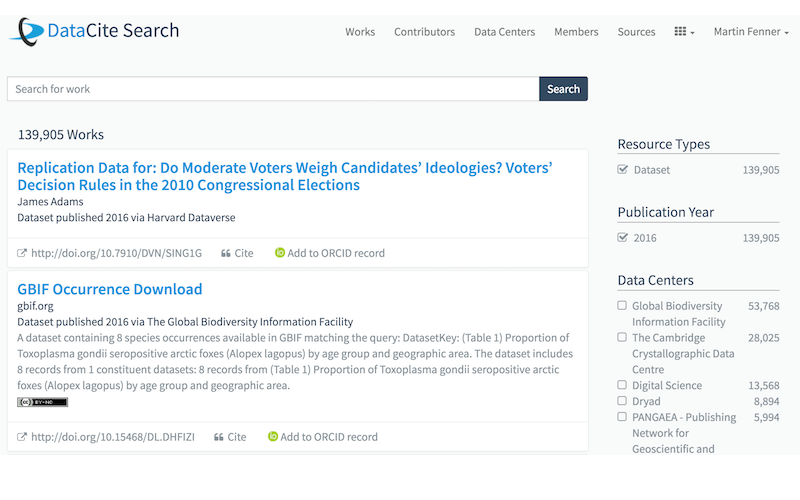Uncheck the Dataset resource type filter

click(x=622, y=170)
